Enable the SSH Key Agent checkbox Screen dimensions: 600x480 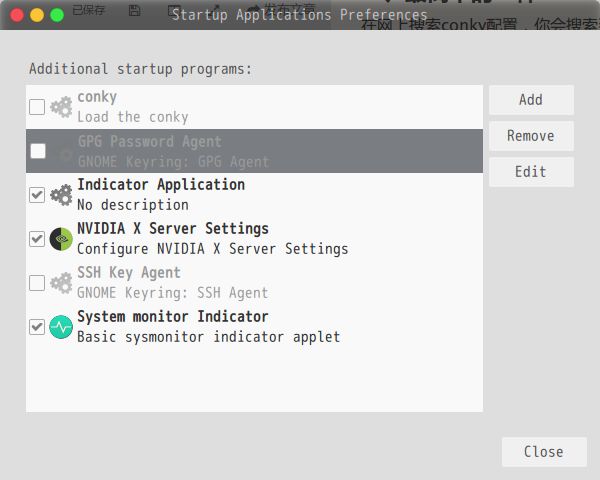pyautogui.click(x=37, y=283)
